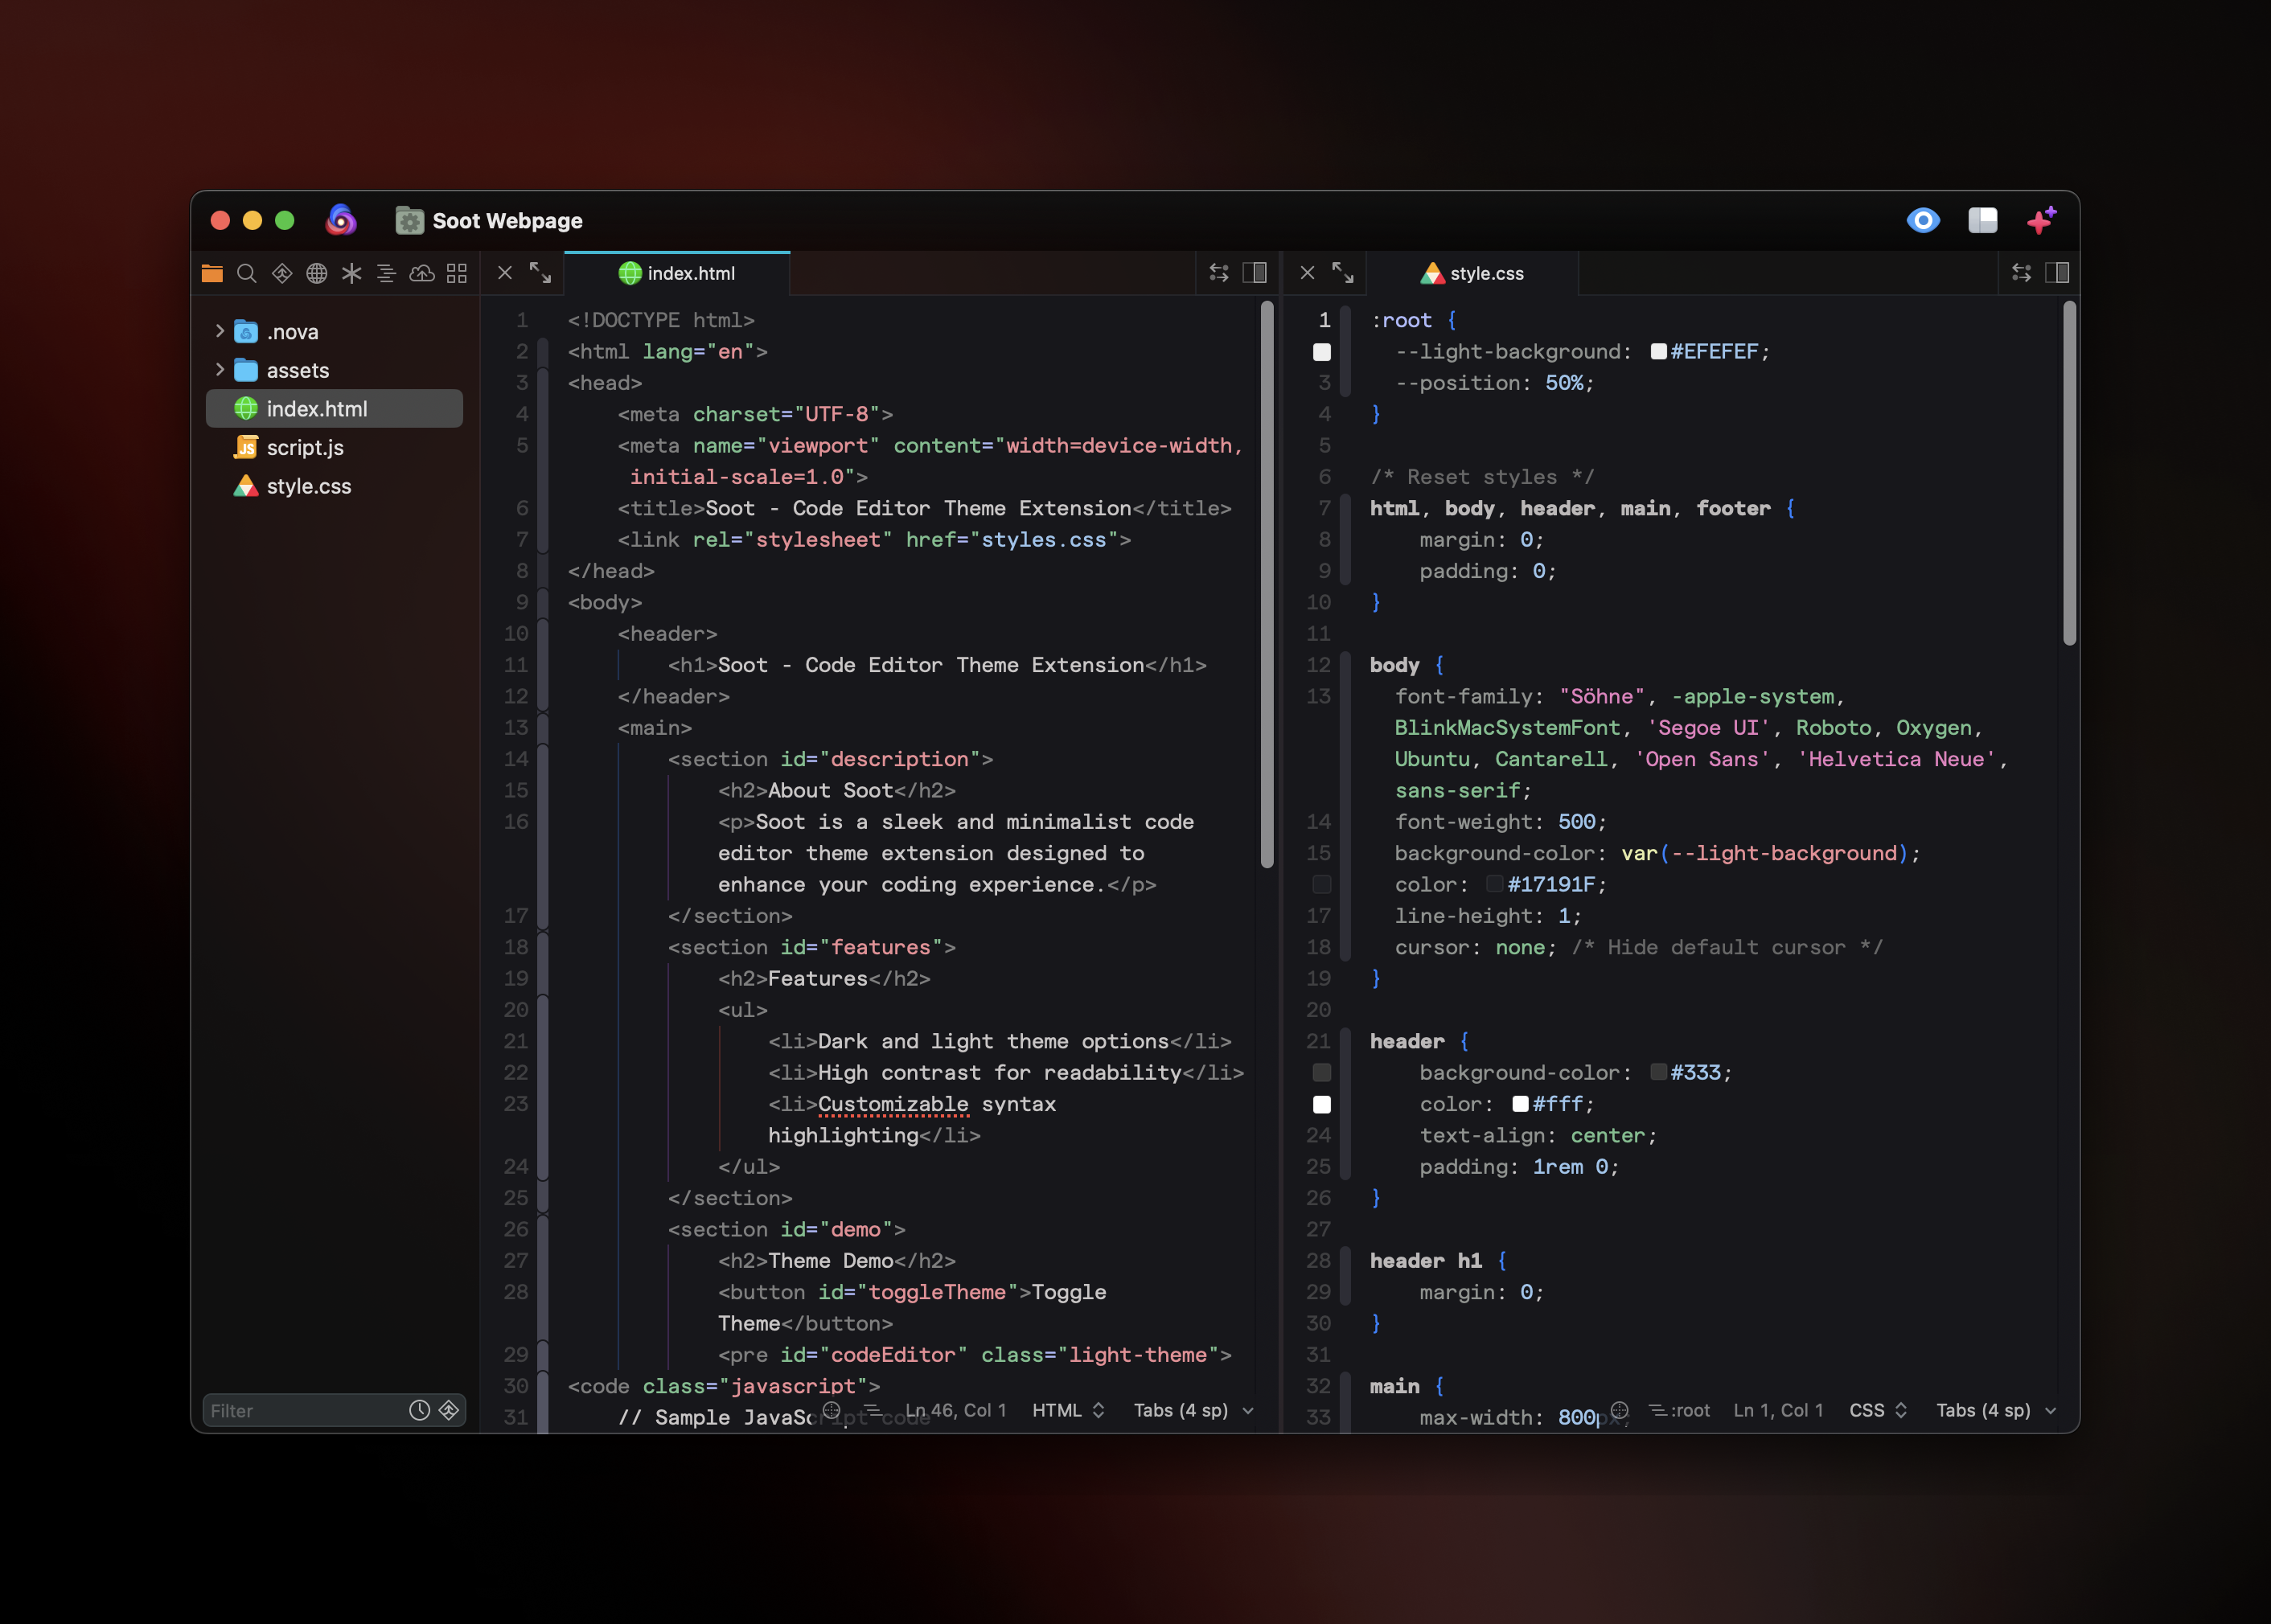Image resolution: width=2271 pixels, height=1624 pixels.
Task: Click the '/* Reset styles */' comment
Action: [1482, 477]
